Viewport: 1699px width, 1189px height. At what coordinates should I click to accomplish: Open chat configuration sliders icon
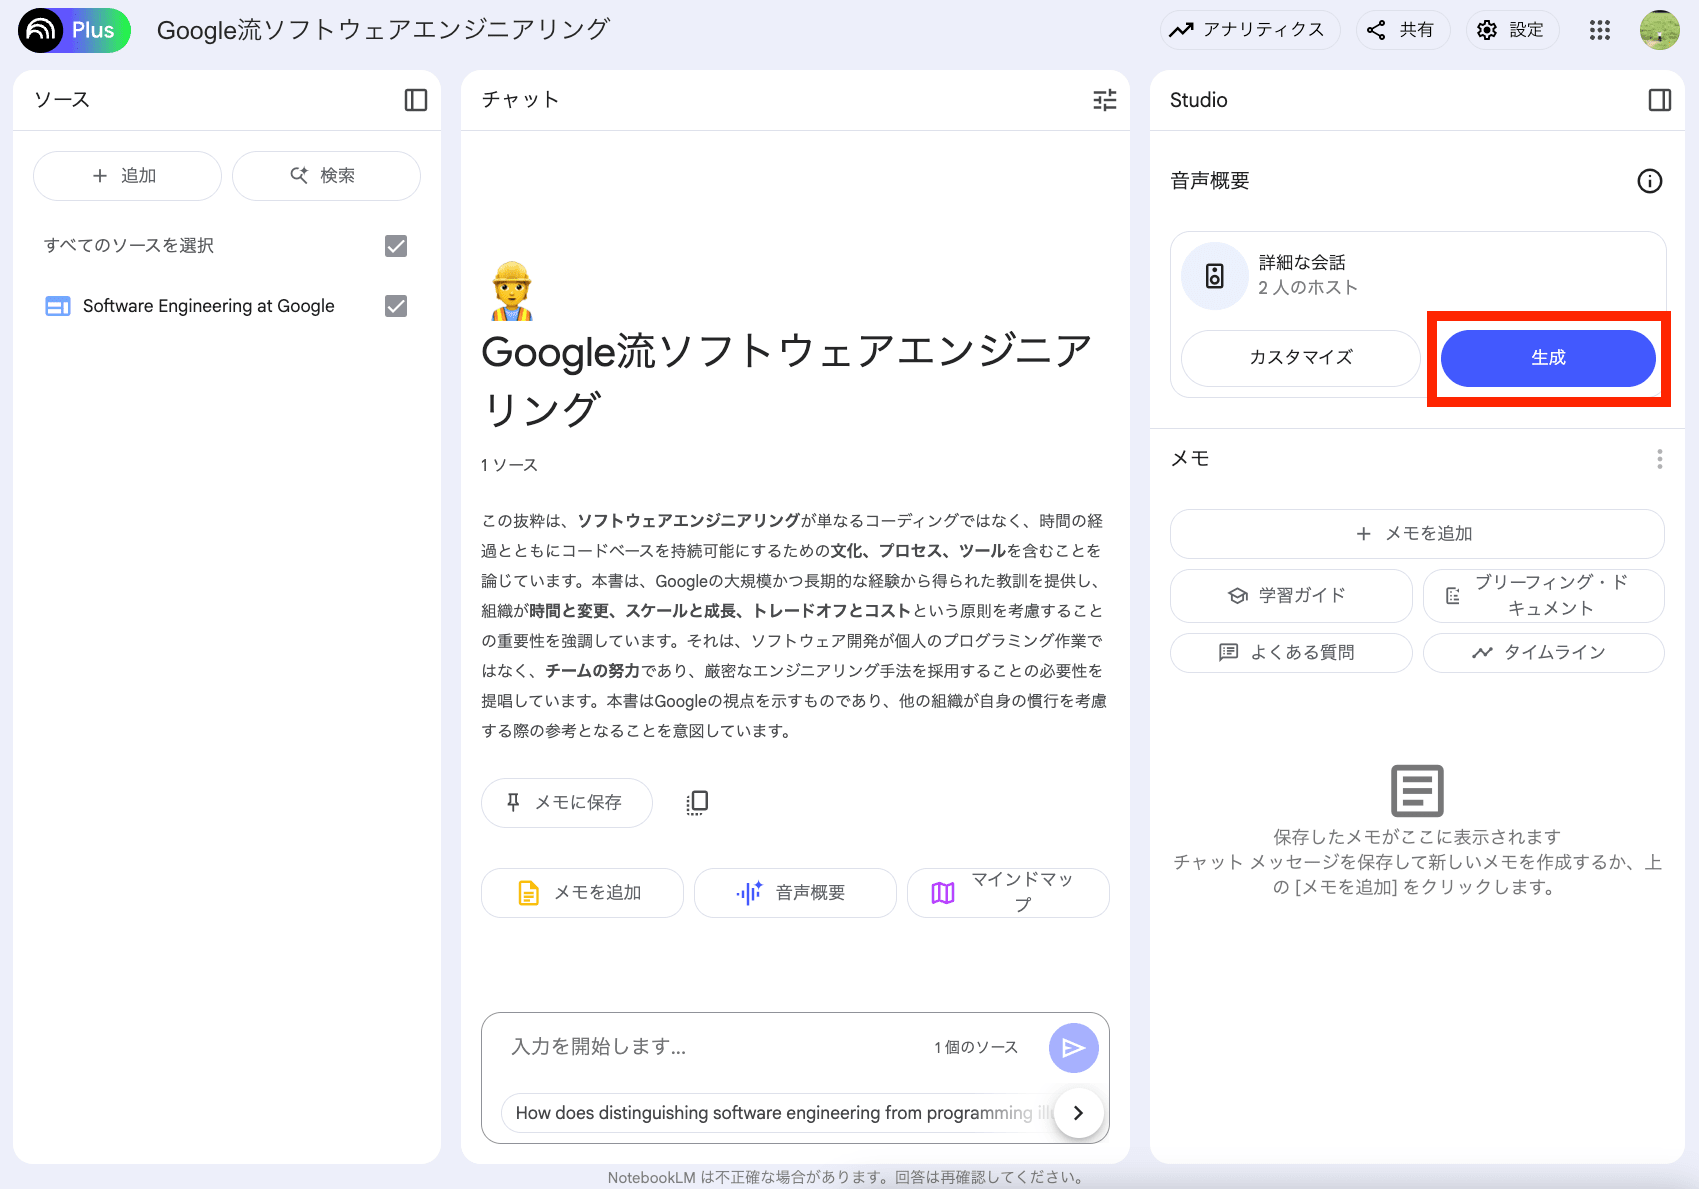(1105, 100)
